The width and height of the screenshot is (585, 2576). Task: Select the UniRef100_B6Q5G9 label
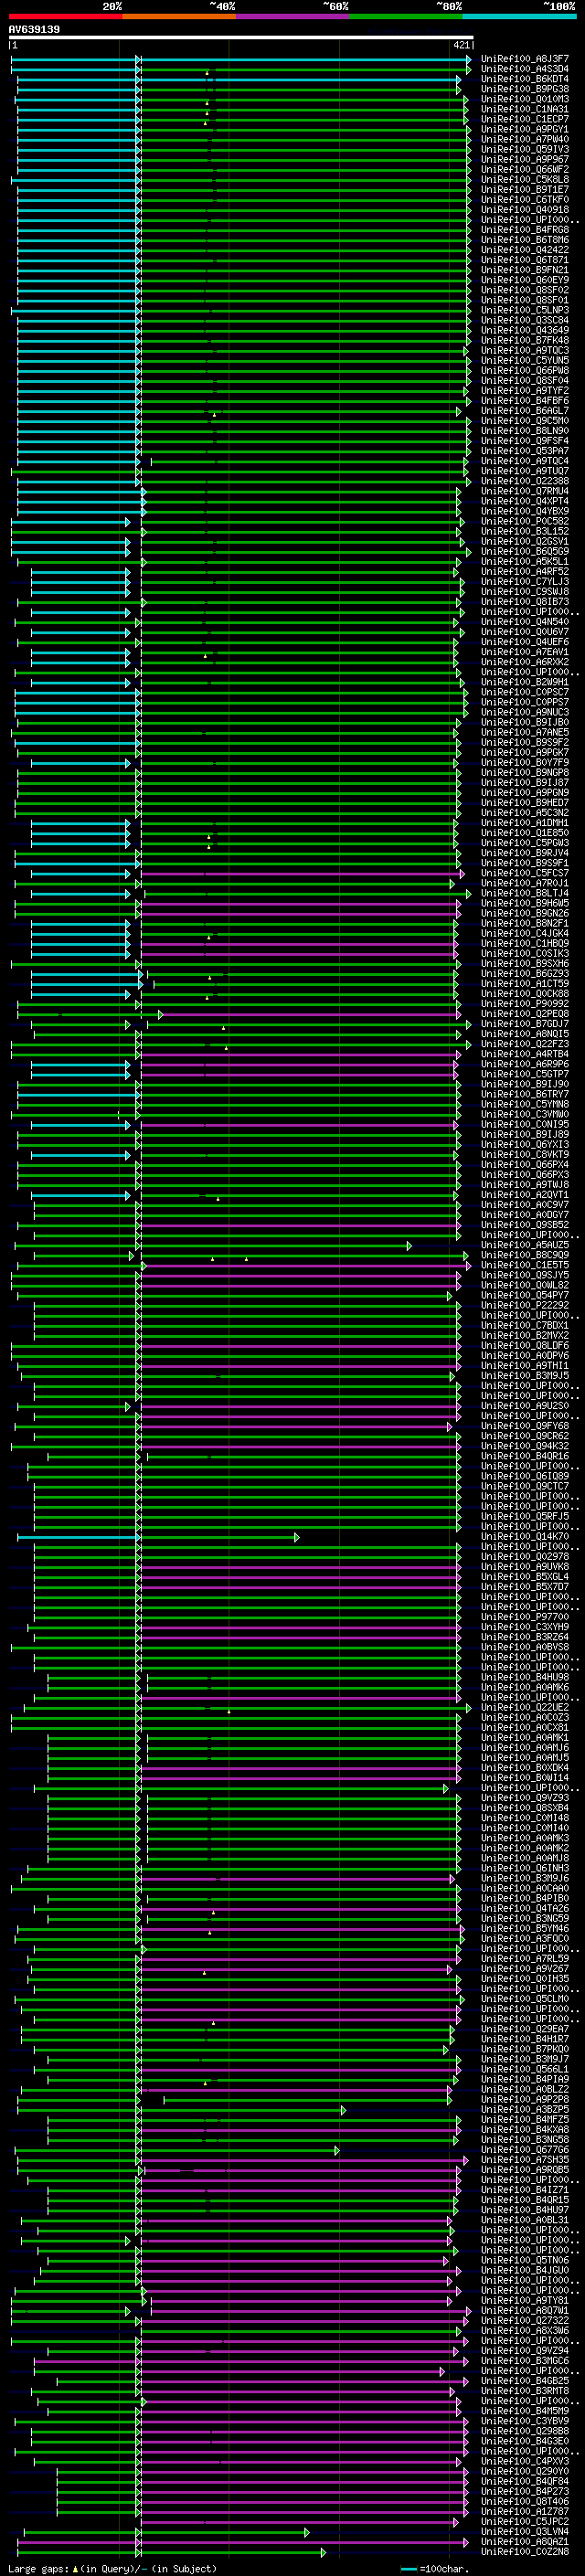coord(525,551)
